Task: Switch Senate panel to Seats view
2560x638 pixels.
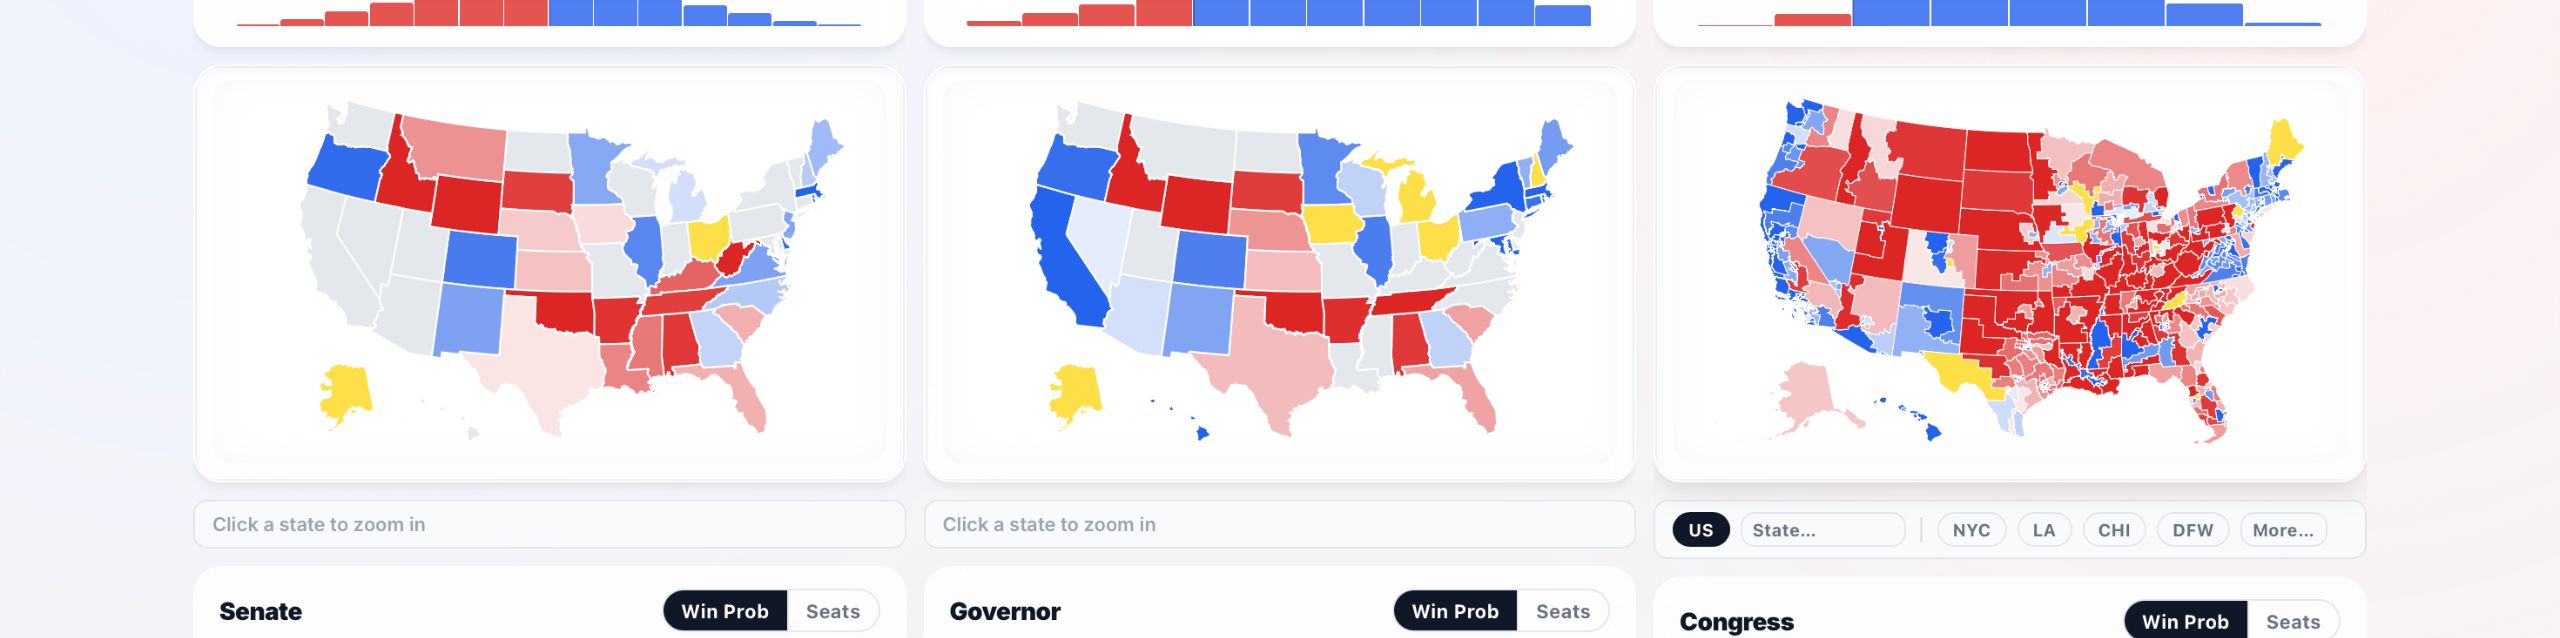Action: pyautogui.click(x=832, y=611)
